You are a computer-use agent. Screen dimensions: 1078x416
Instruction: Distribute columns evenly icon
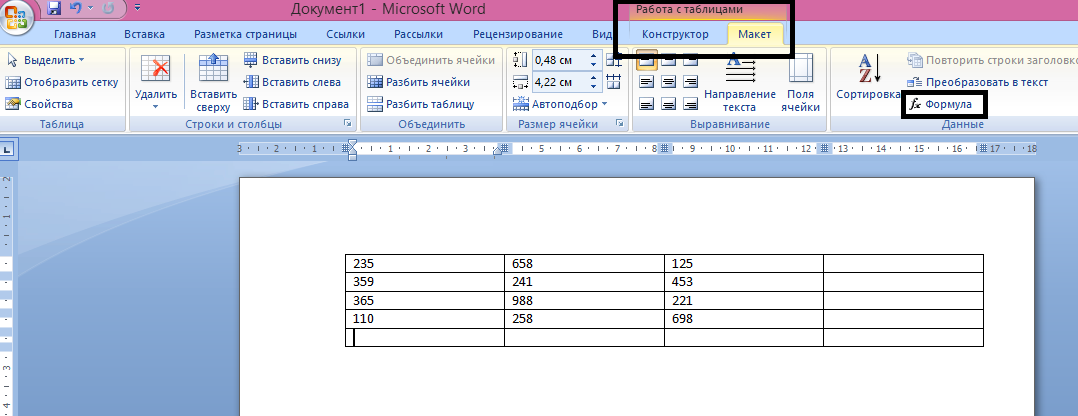(x=614, y=82)
